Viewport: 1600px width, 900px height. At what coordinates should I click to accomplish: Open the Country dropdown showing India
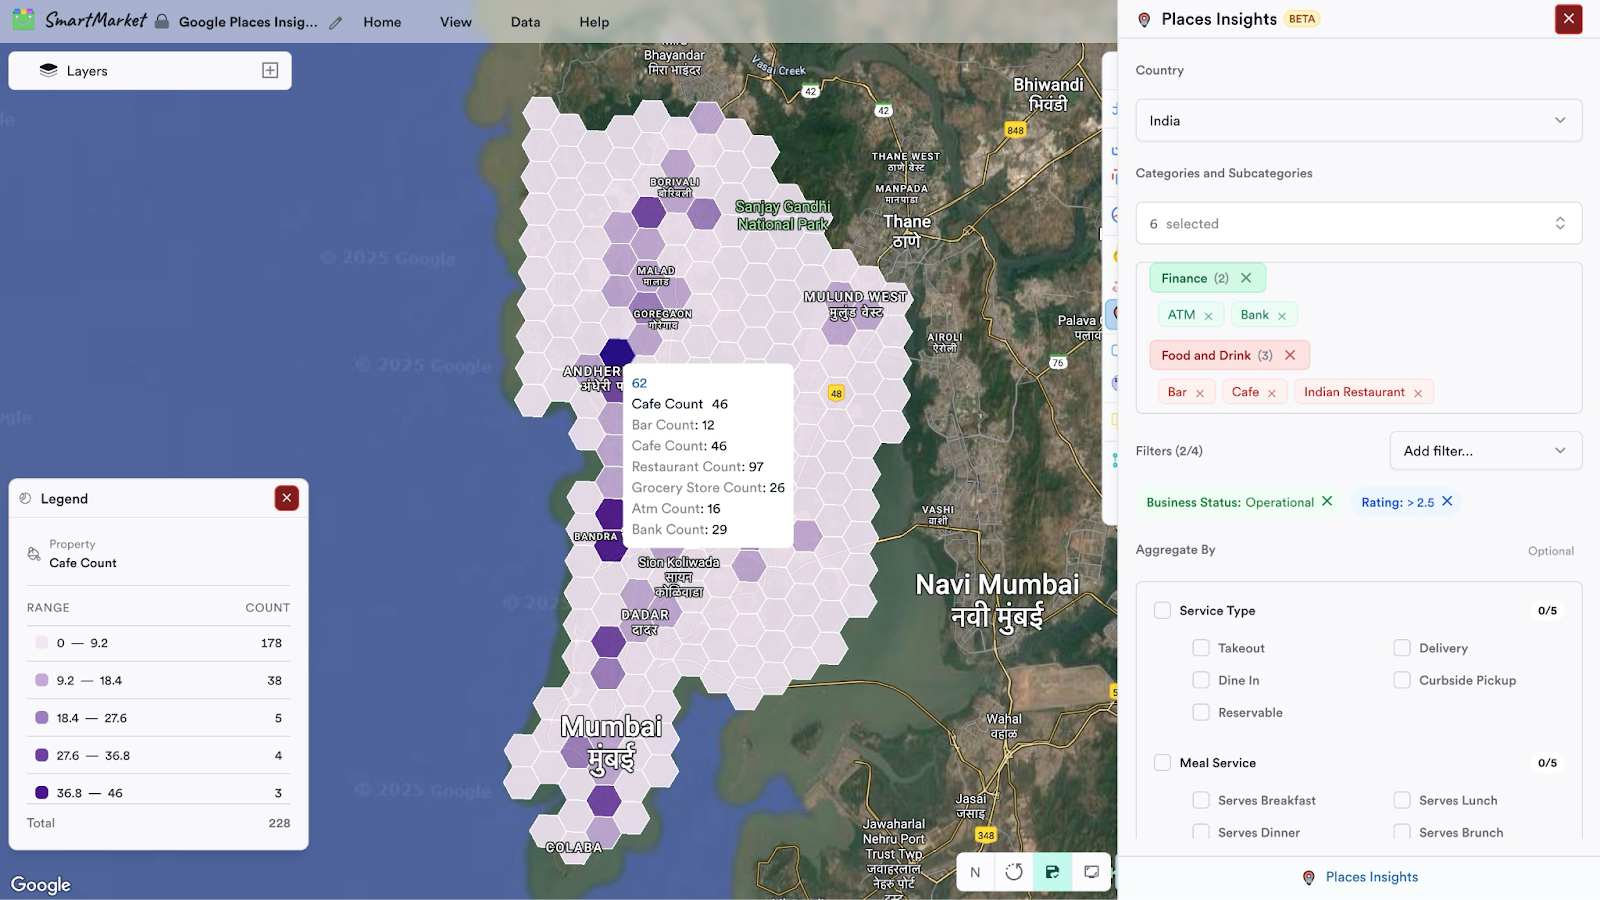1358,120
